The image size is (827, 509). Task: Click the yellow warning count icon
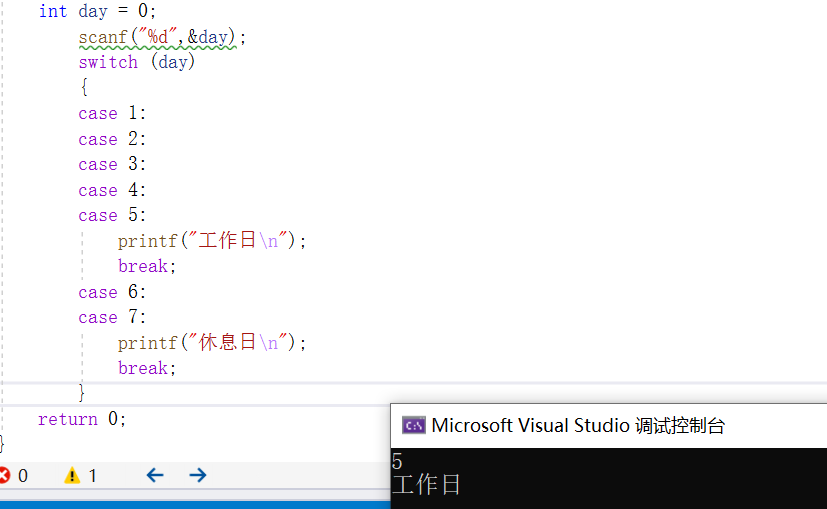pyautogui.click(x=72, y=476)
